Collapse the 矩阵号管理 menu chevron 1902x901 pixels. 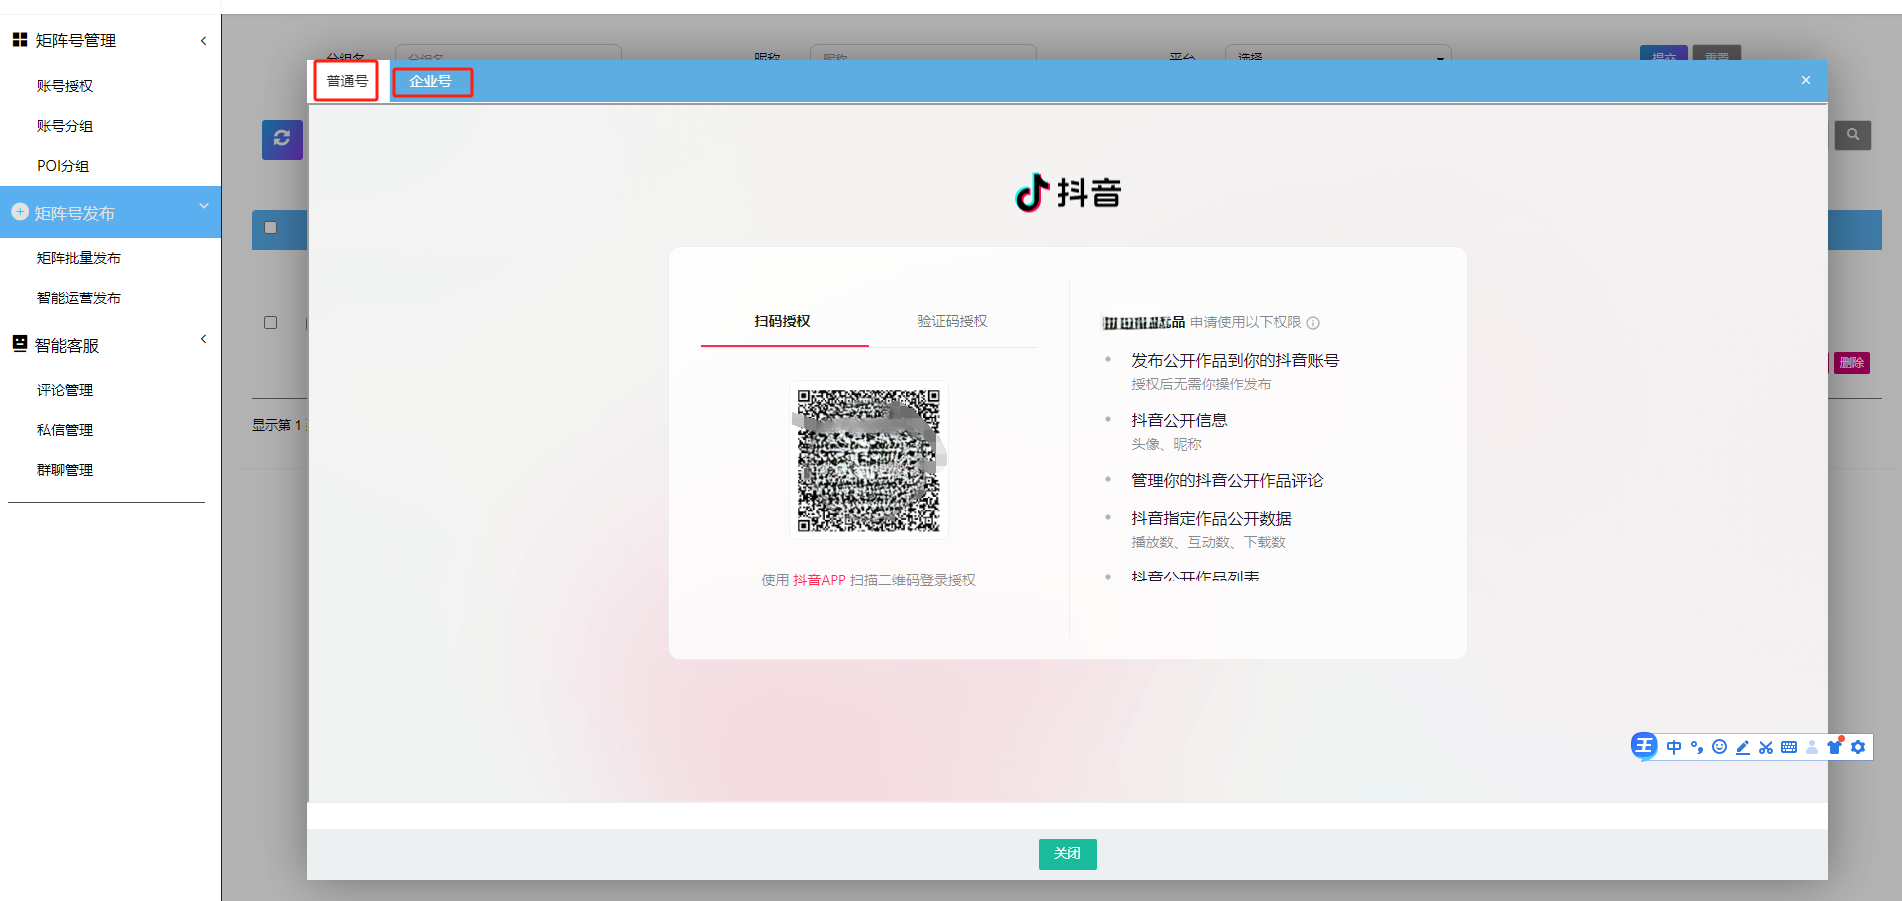(x=204, y=40)
